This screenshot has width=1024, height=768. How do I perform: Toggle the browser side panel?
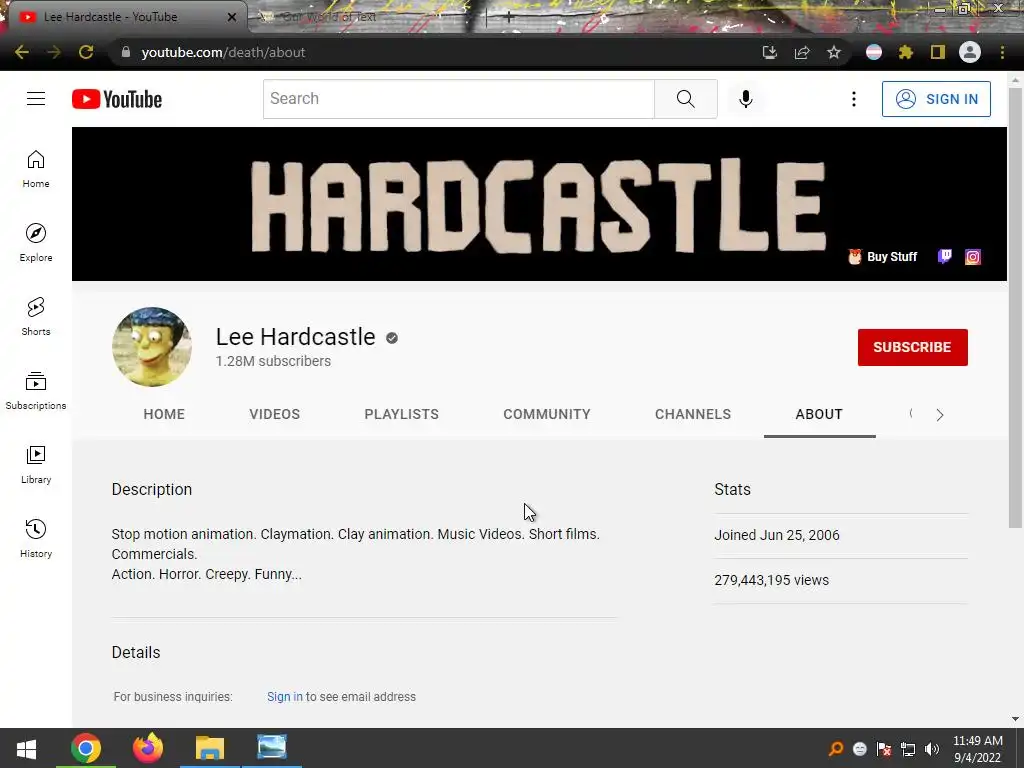[x=938, y=52]
